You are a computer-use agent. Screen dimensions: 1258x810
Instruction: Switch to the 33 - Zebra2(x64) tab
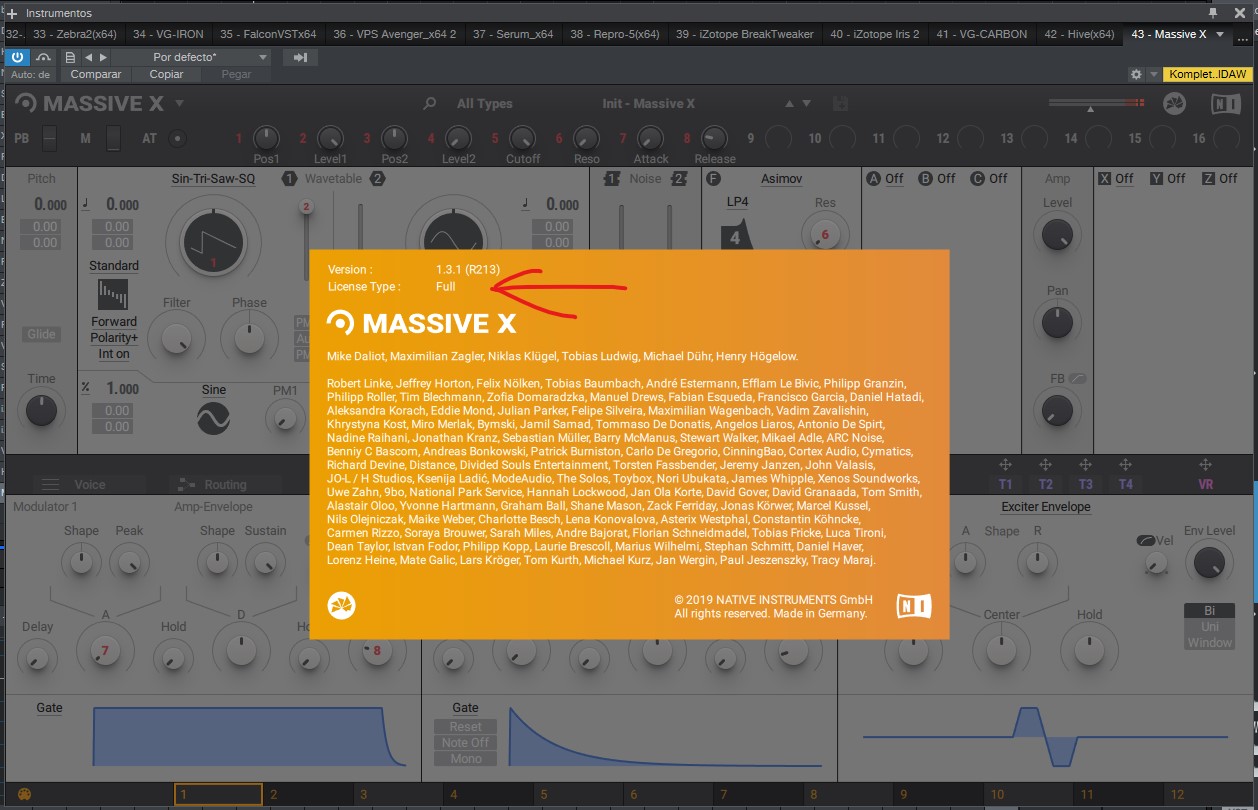[x=74, y=34]
